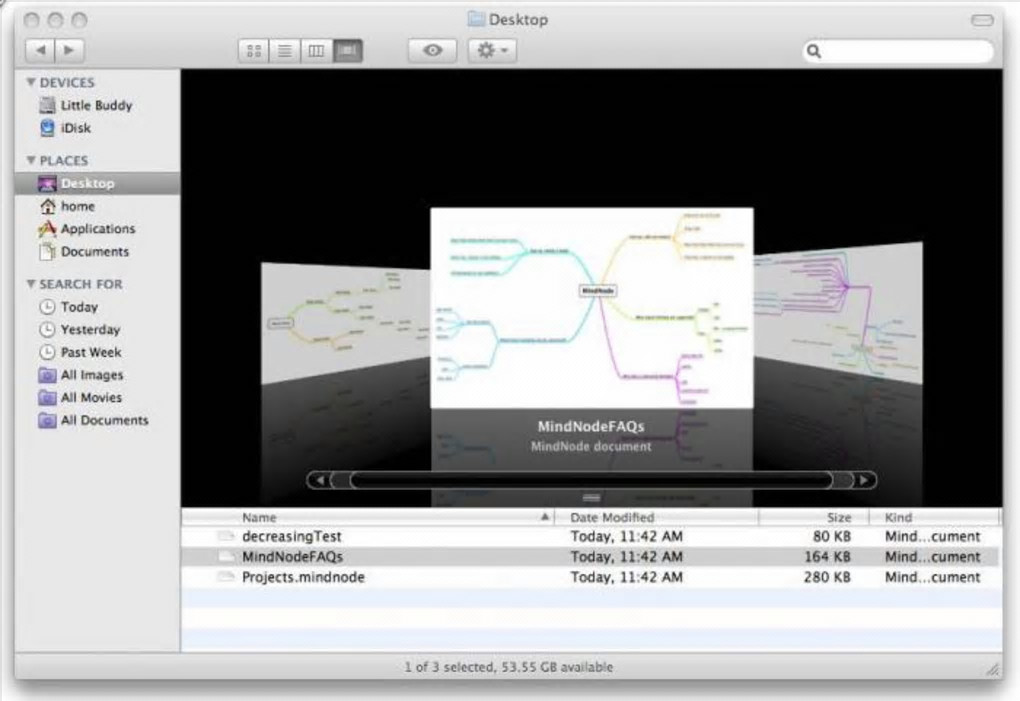Collapse the SEARCH FOR section
1020x701 pixels.
click(31, 284)
